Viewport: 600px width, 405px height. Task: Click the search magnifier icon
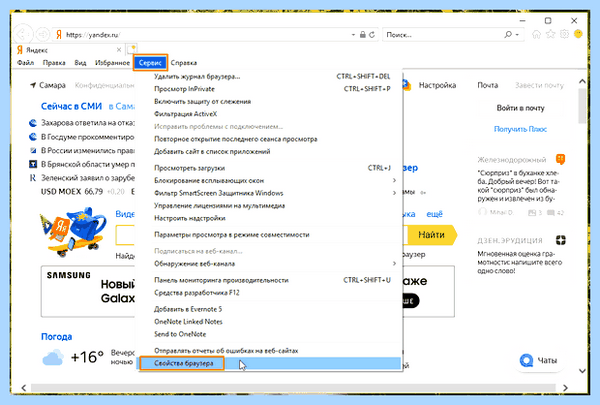click(x=508, y=35)
